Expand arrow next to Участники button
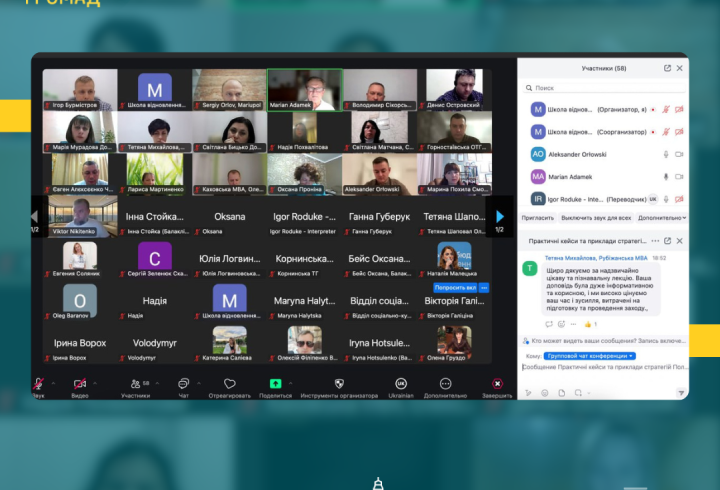The height and width of the screenshot is (490, 720). [158, 383]
